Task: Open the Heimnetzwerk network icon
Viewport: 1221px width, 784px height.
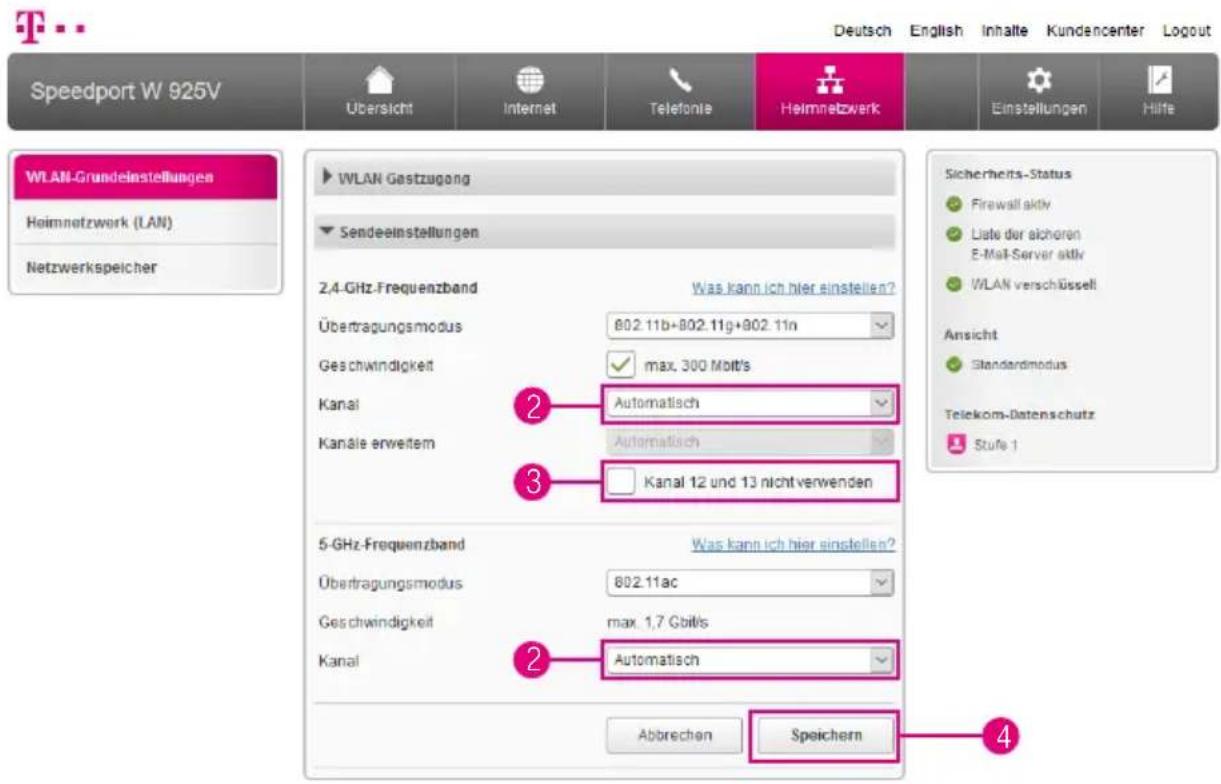Action: (829, 81)
